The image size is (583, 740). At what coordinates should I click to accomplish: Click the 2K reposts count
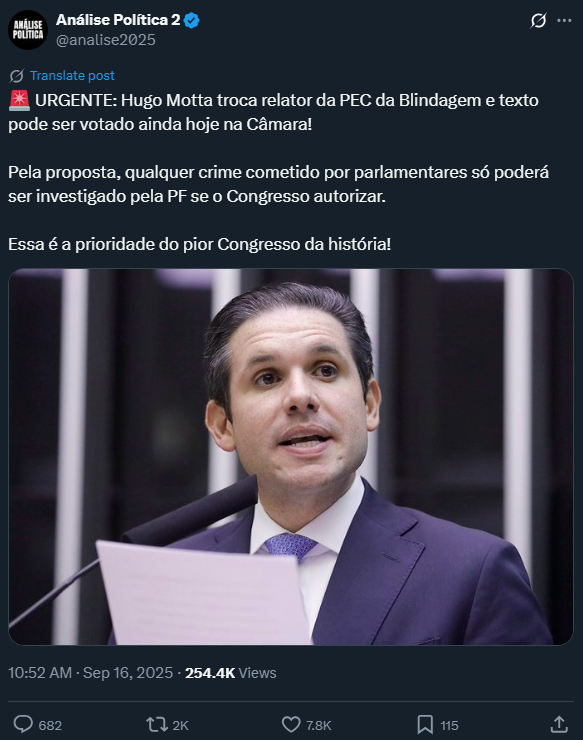click(180, 725)
